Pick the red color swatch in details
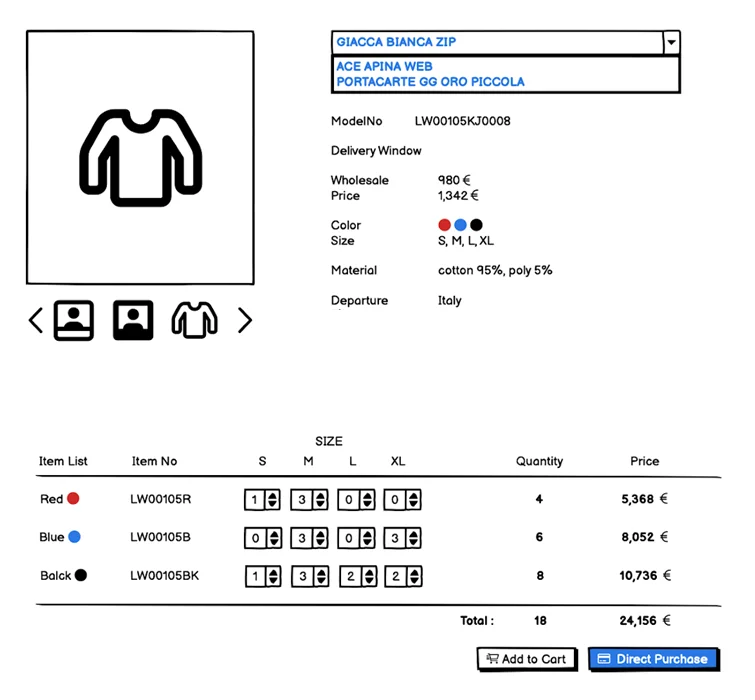The height and width of the screenshot is (700, 755). [x=444, y=225]
